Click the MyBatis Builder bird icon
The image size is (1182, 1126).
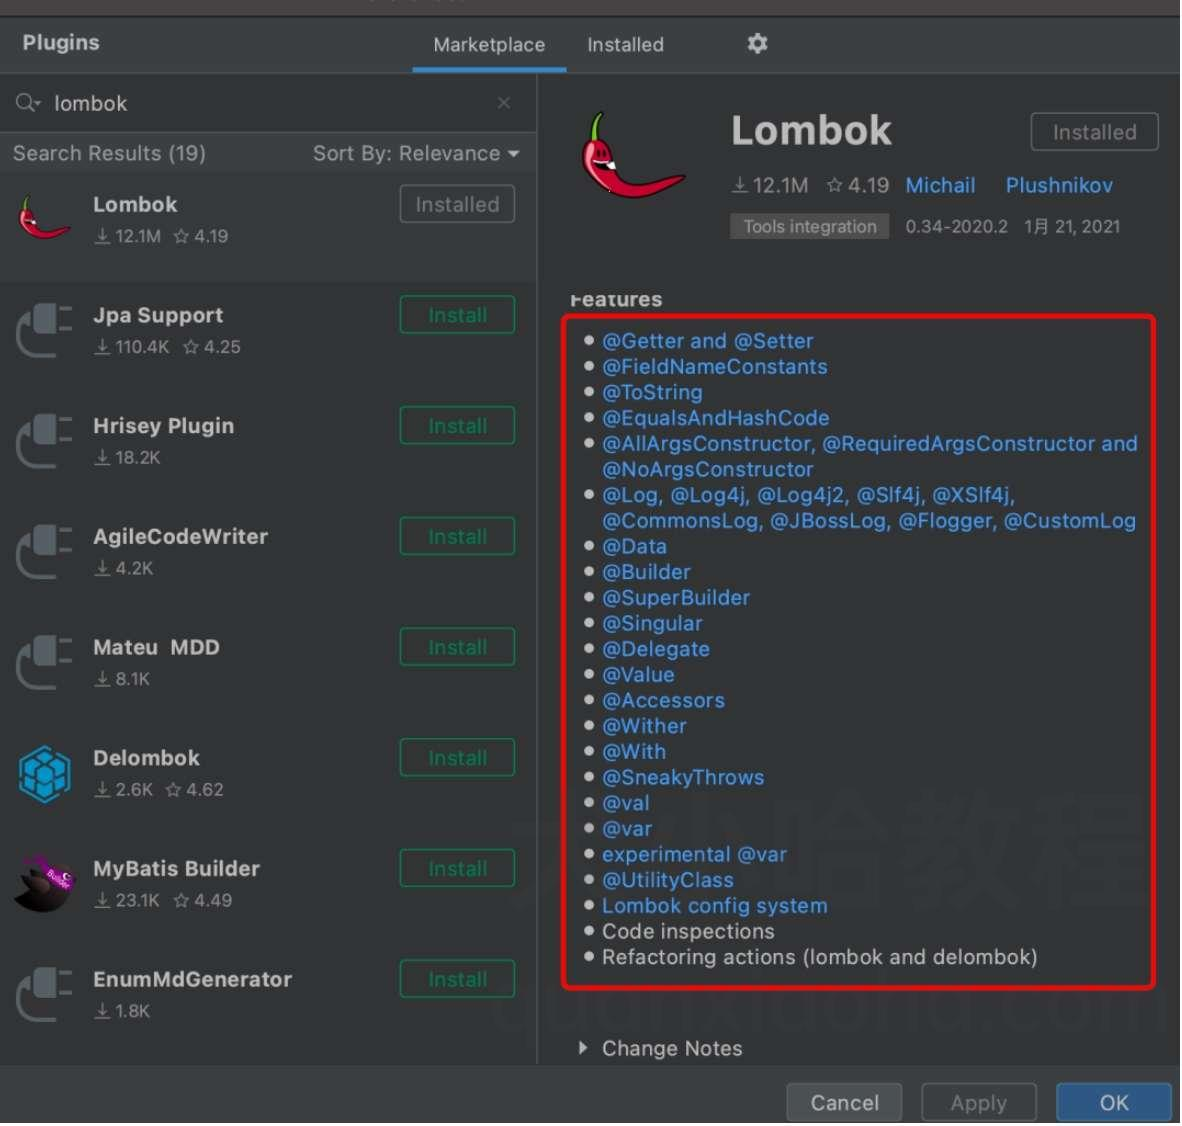45,884
